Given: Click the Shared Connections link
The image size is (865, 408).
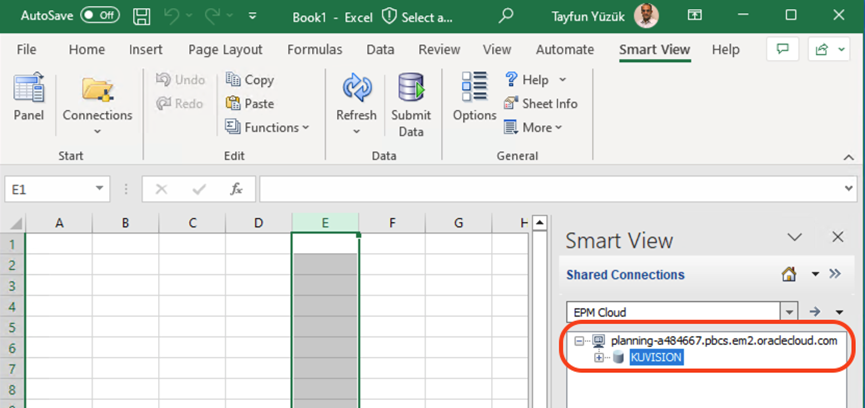Looking at the screenshot, I should 625,275.
